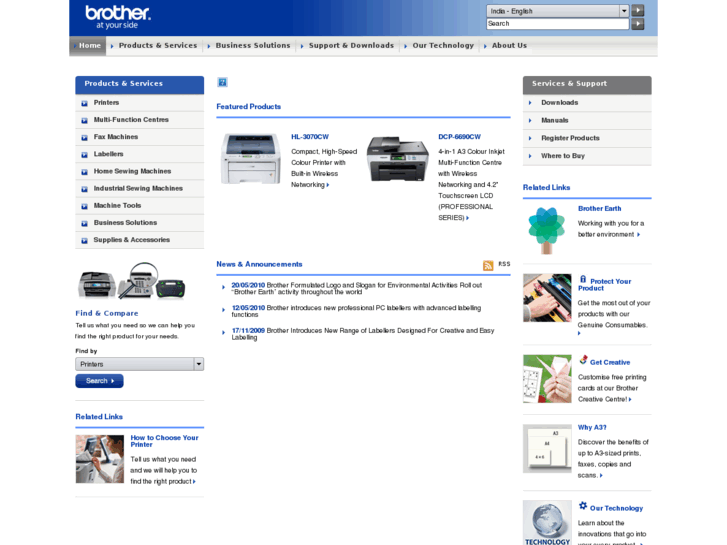Open the 17/11/2009 news item

coord(363,334)
